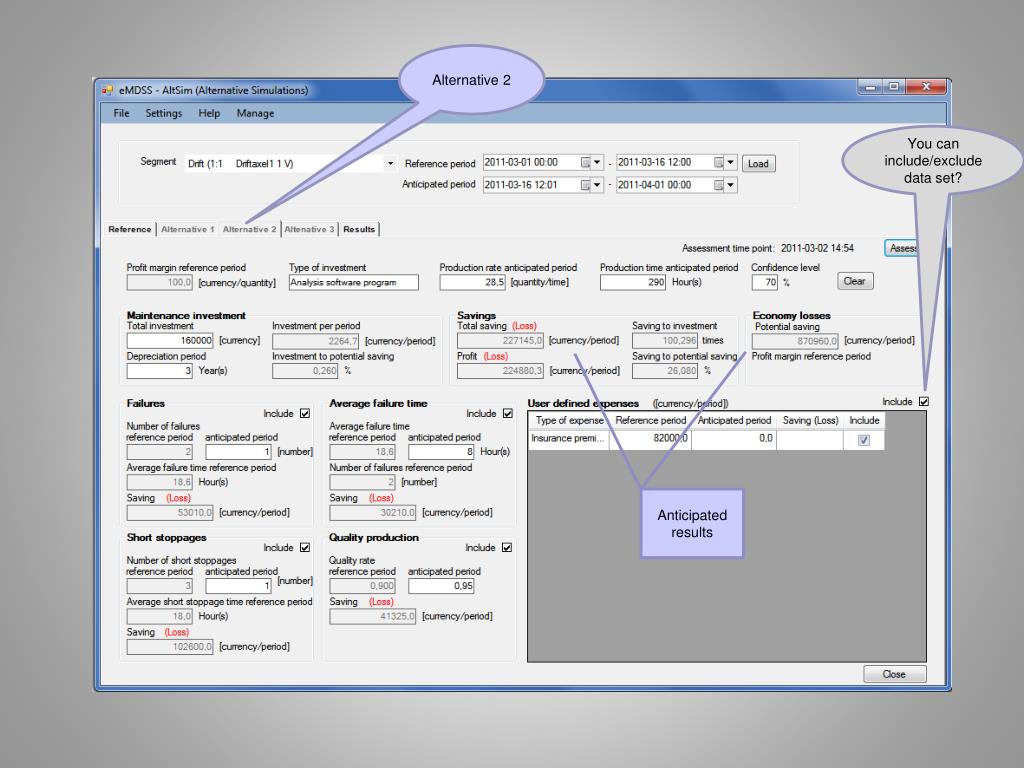Click the Anticipated period column header

[734, 421]
